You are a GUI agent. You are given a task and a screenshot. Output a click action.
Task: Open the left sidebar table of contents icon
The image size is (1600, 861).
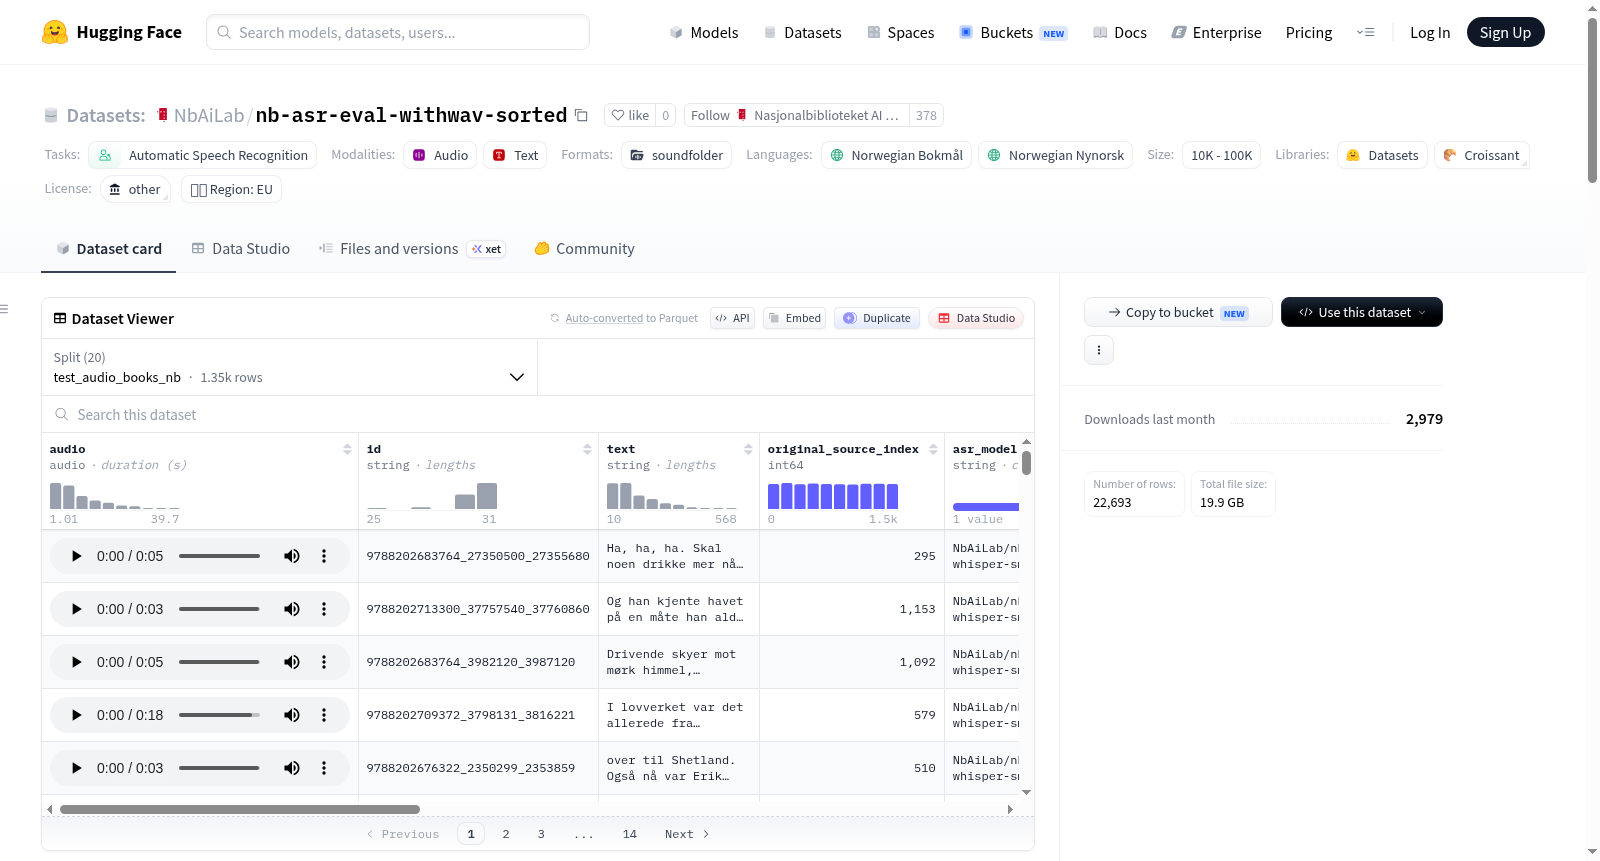[x=4, y=309]
